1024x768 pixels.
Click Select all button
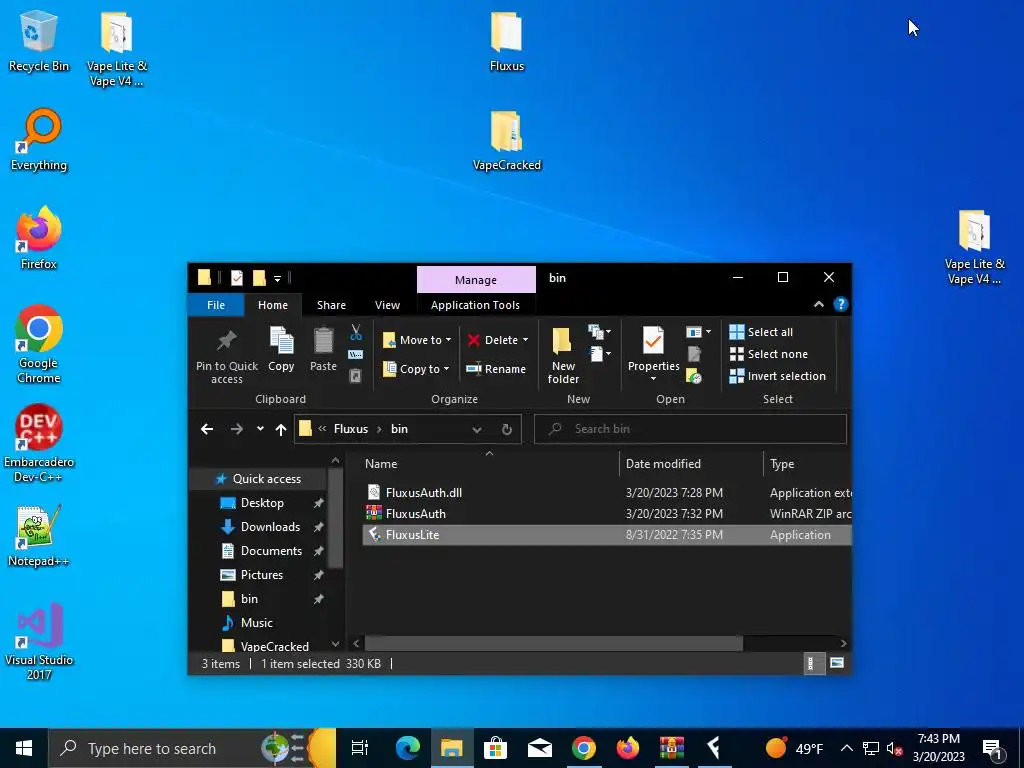(761, 332)
